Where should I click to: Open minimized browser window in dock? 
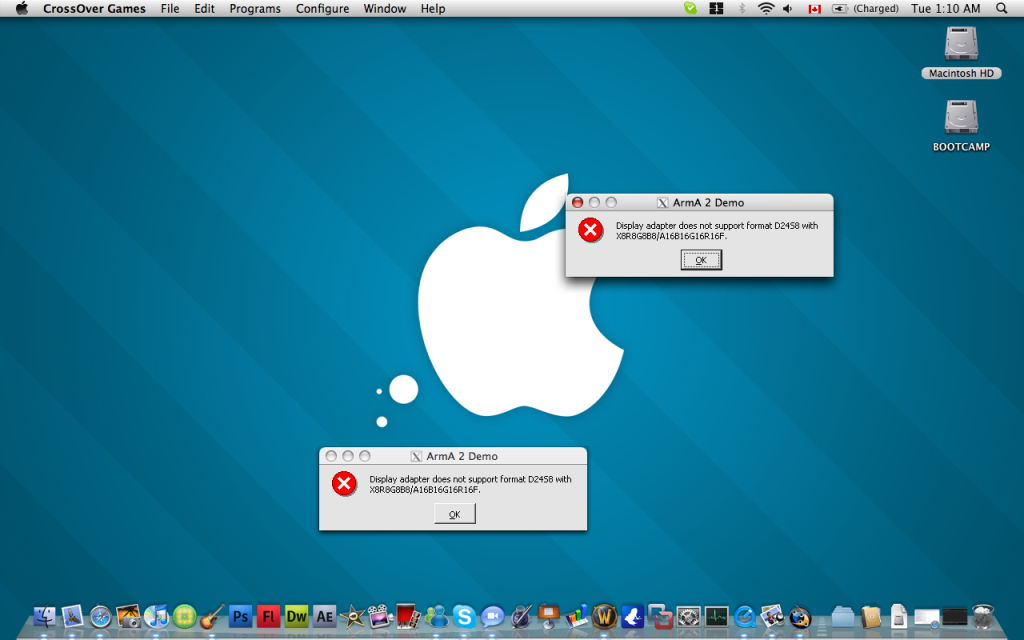[927, 617]
